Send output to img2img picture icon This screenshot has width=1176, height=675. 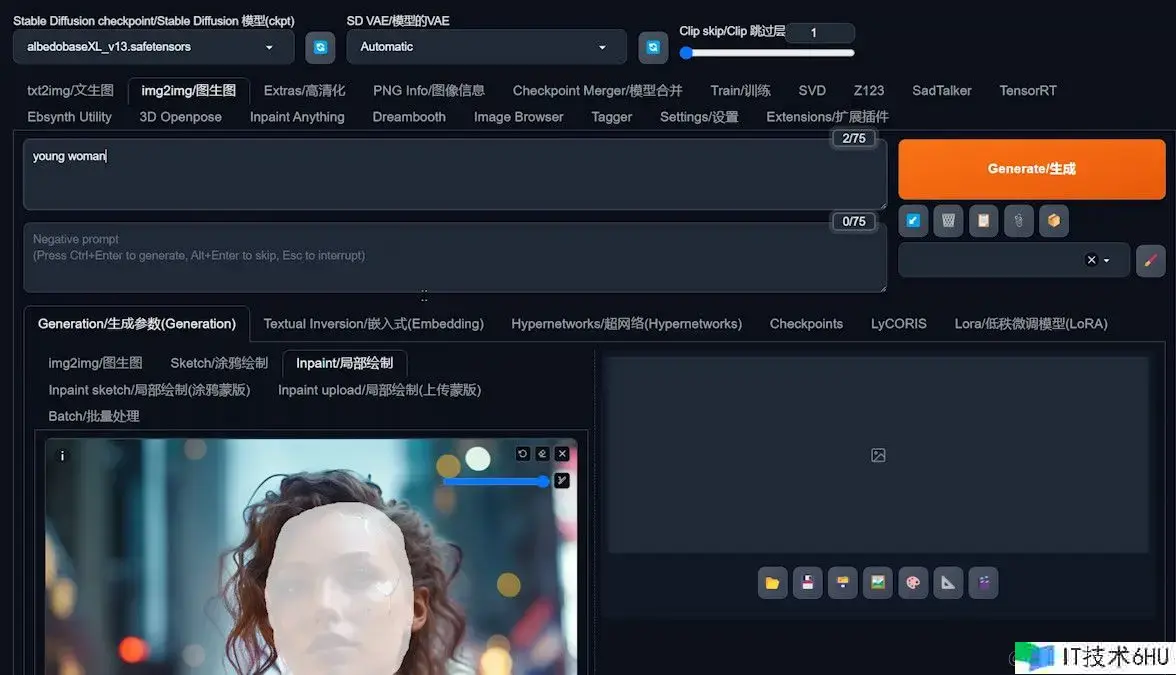[x=878, y=584]
